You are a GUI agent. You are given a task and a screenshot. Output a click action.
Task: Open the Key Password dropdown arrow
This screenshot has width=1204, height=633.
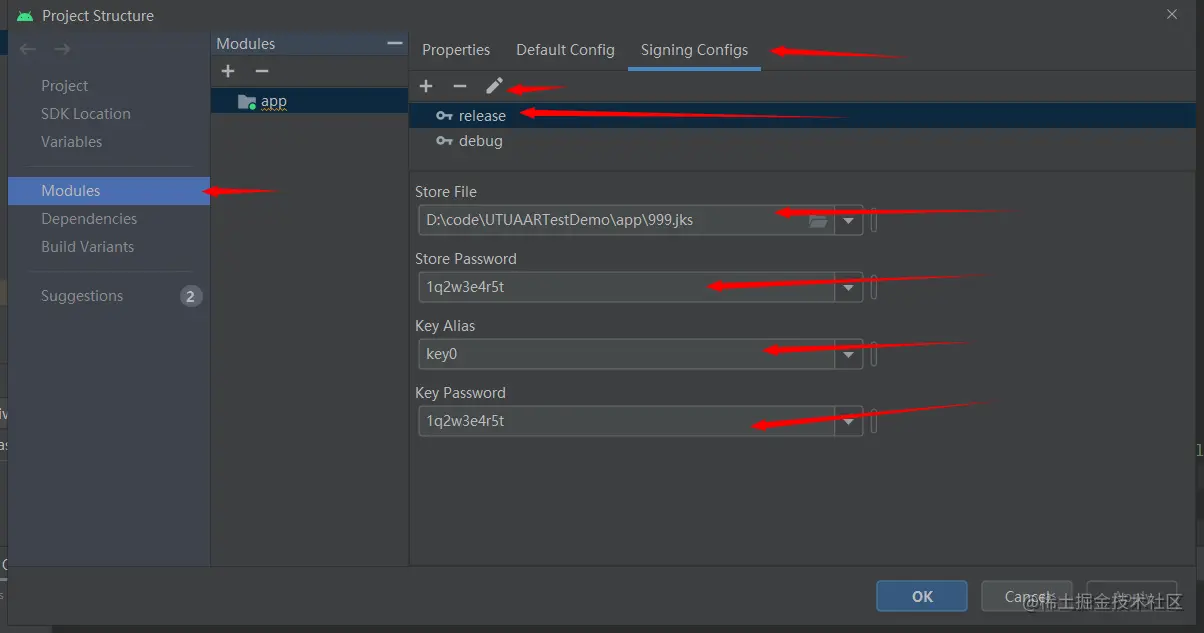click(x=849, y=422)
